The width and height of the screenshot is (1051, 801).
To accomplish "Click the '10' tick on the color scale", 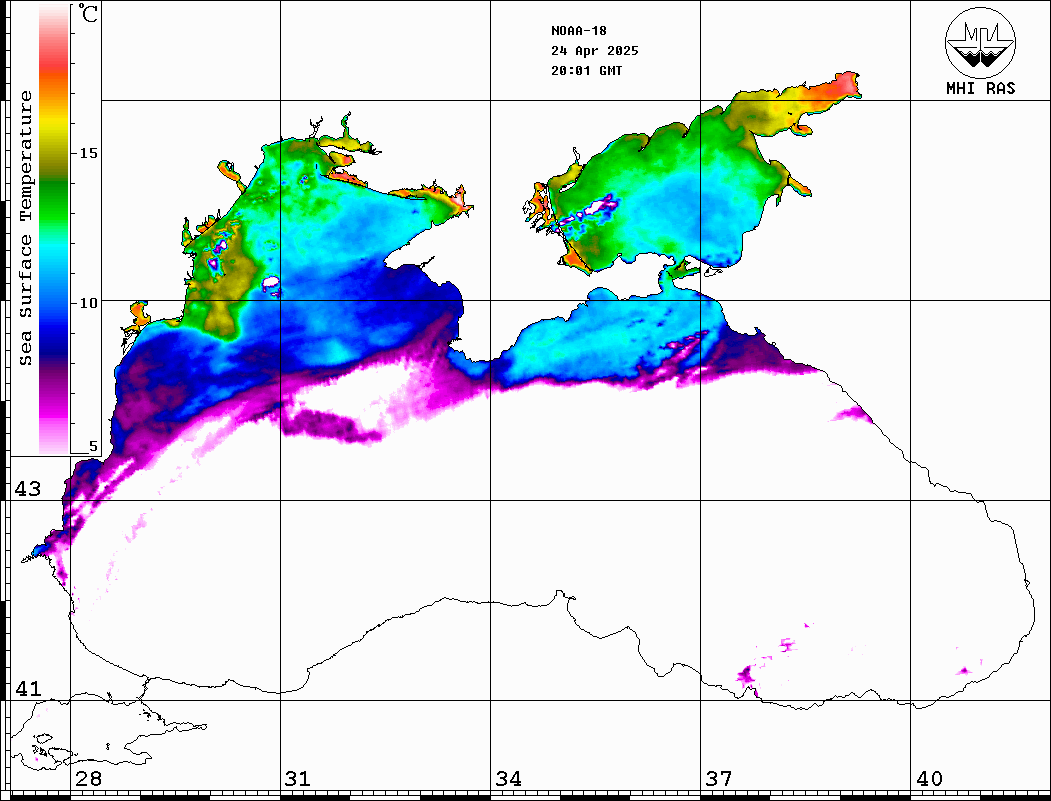I will (x=88, y=303).
